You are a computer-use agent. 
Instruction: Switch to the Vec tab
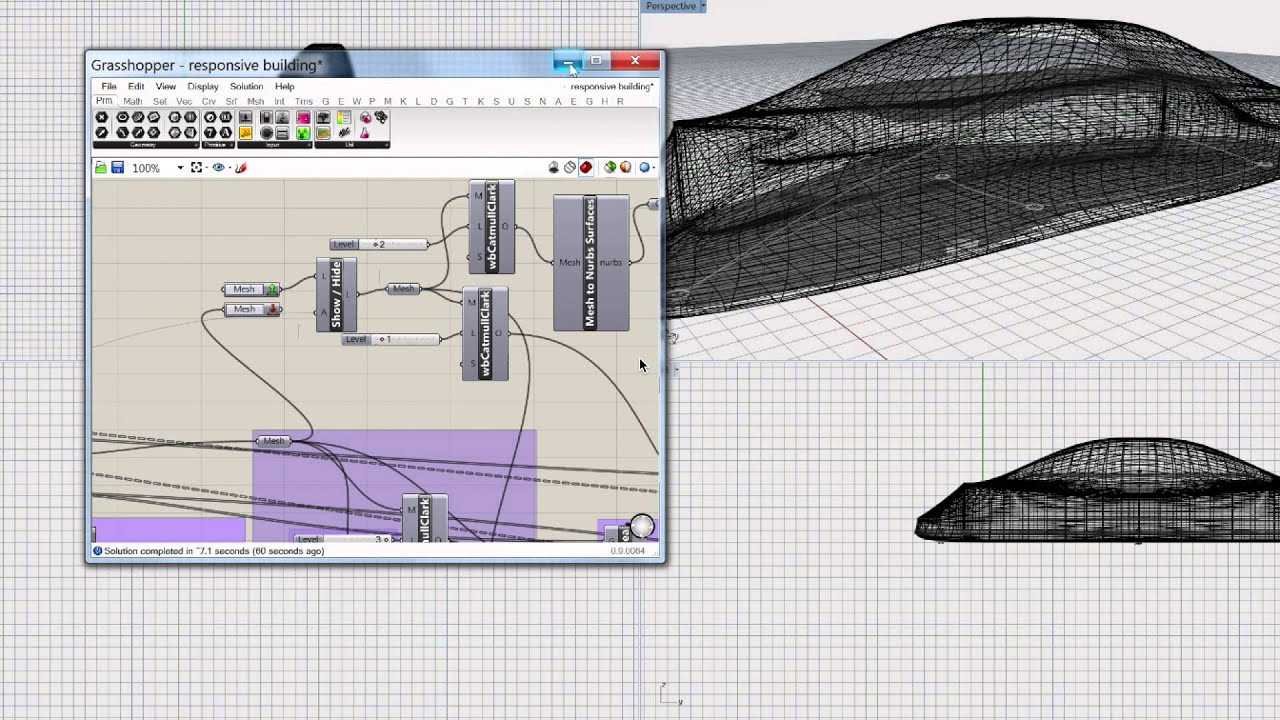[184, 101]
